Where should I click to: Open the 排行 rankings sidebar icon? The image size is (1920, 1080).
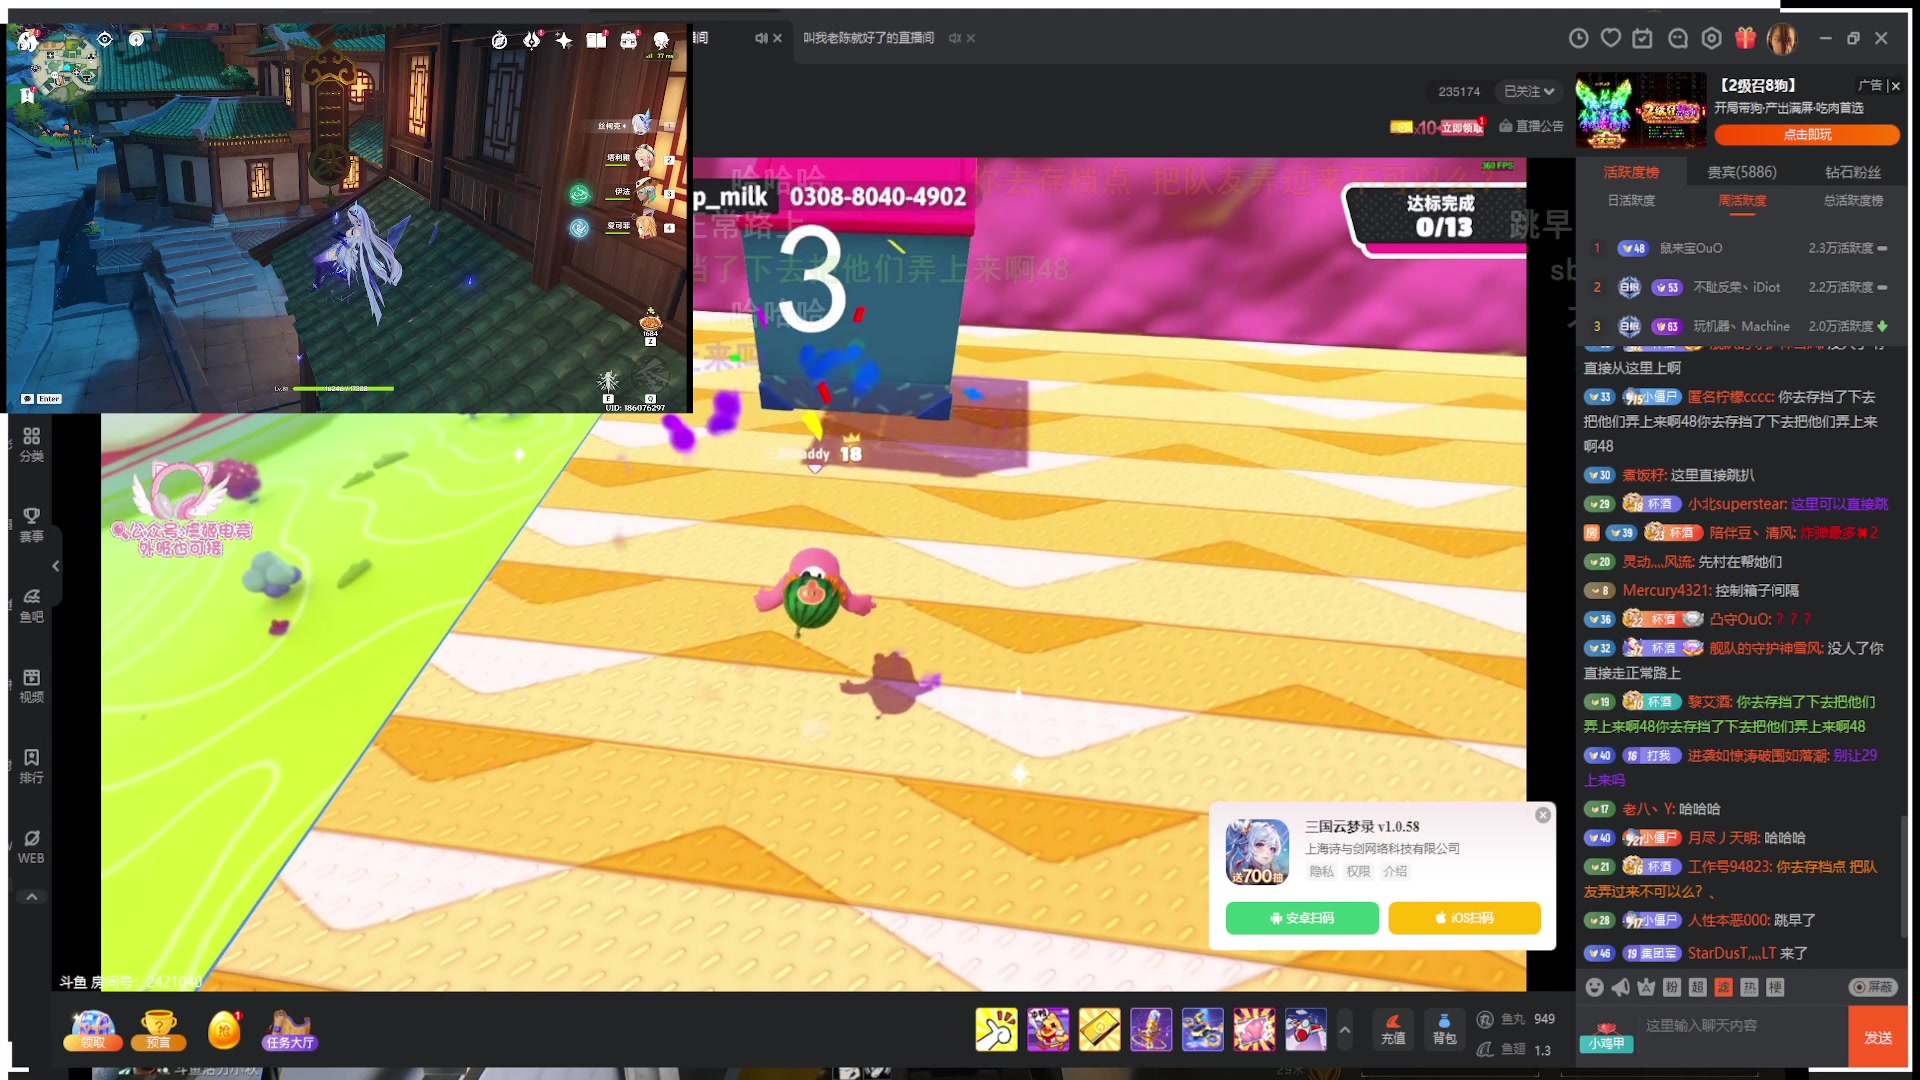coord(31,766)
